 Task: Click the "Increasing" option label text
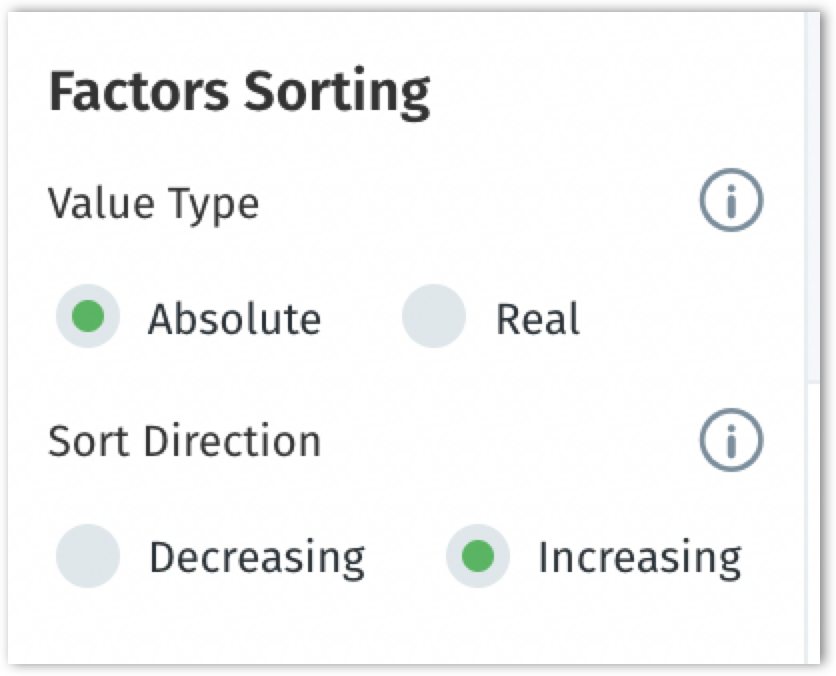pos(640,557)
